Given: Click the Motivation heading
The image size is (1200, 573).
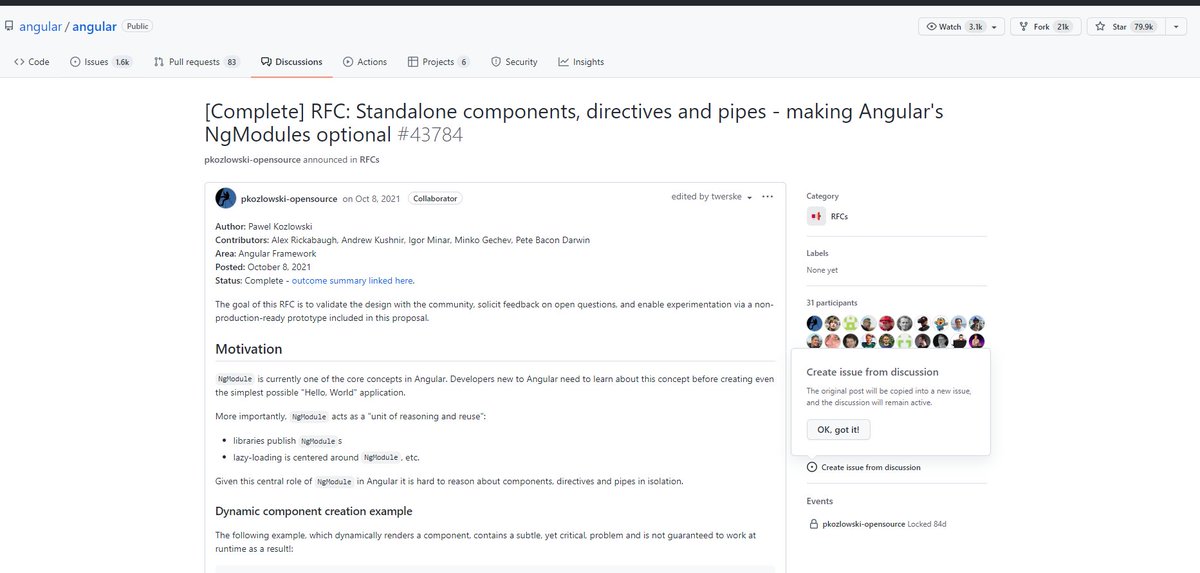Looking at the screenshot, I should click(x=249, y=349).
